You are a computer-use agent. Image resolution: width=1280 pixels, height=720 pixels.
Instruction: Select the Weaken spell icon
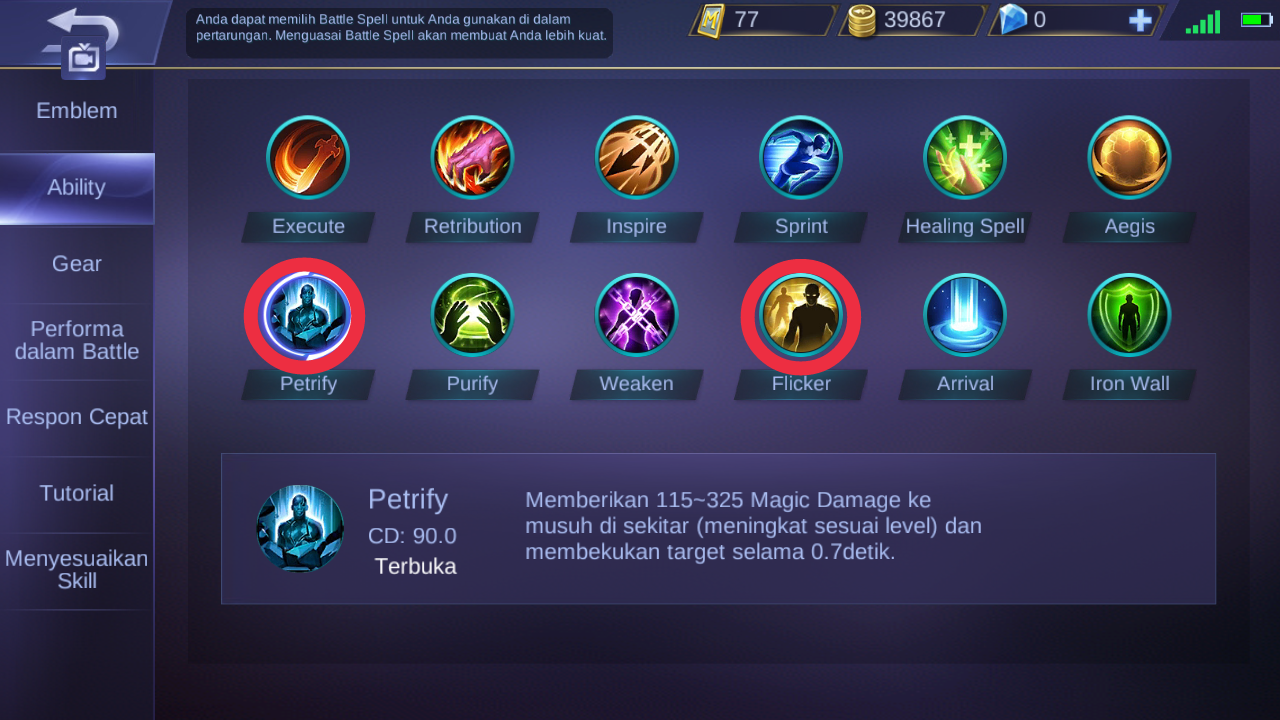(x=636, y=315)
